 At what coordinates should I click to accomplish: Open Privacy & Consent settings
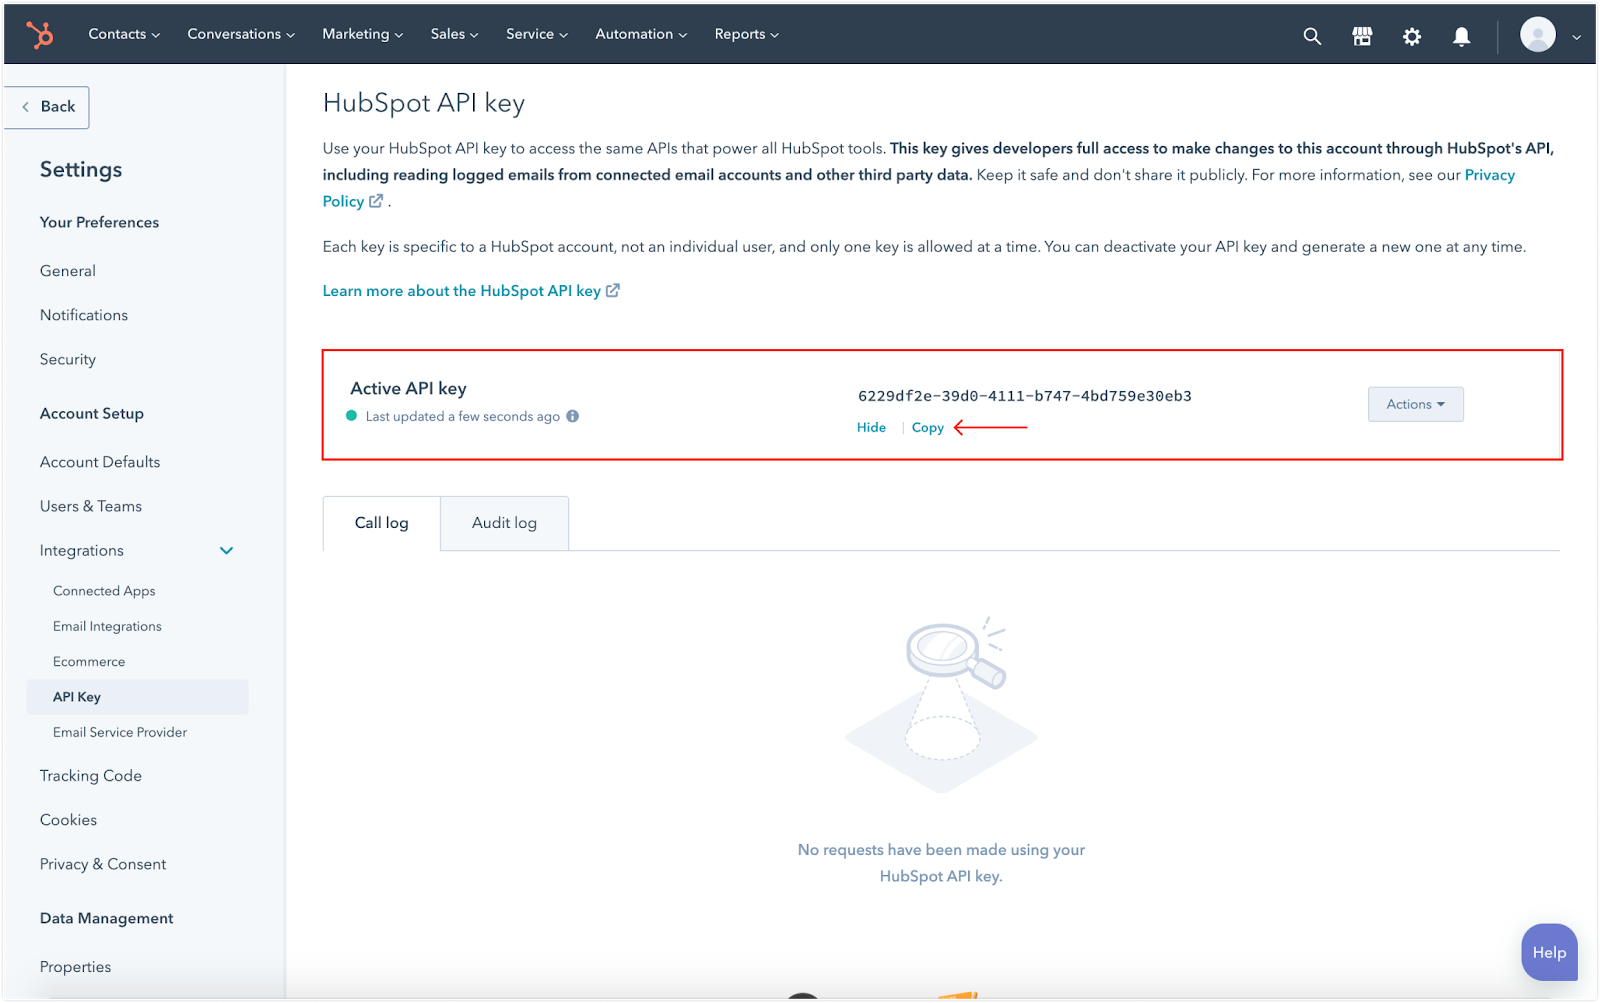(103, 864)
